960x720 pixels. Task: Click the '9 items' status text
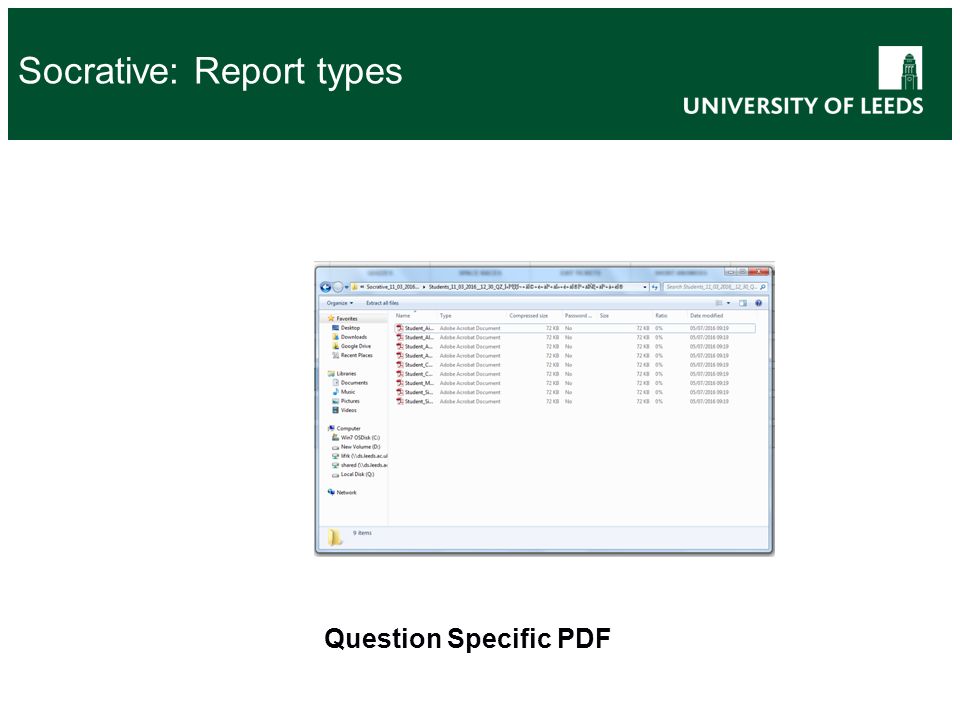click(x=362, y=533)
